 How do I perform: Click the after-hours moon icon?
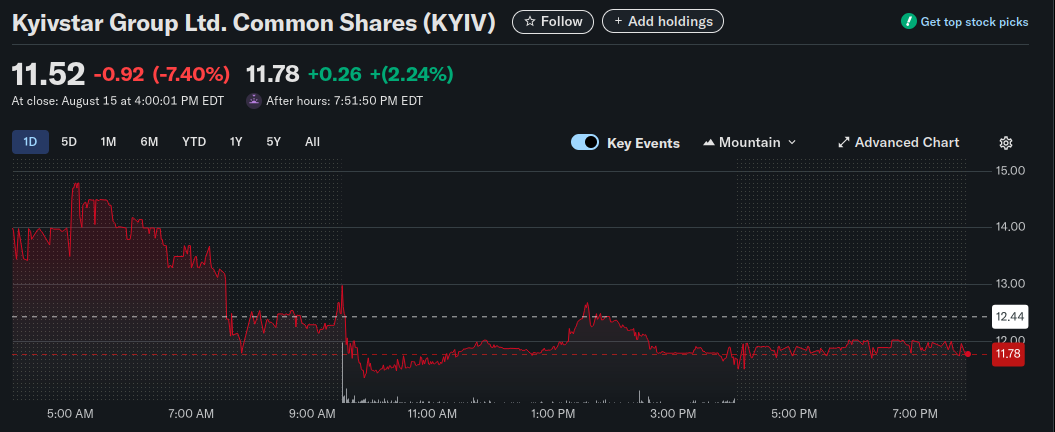pos(254,101)
